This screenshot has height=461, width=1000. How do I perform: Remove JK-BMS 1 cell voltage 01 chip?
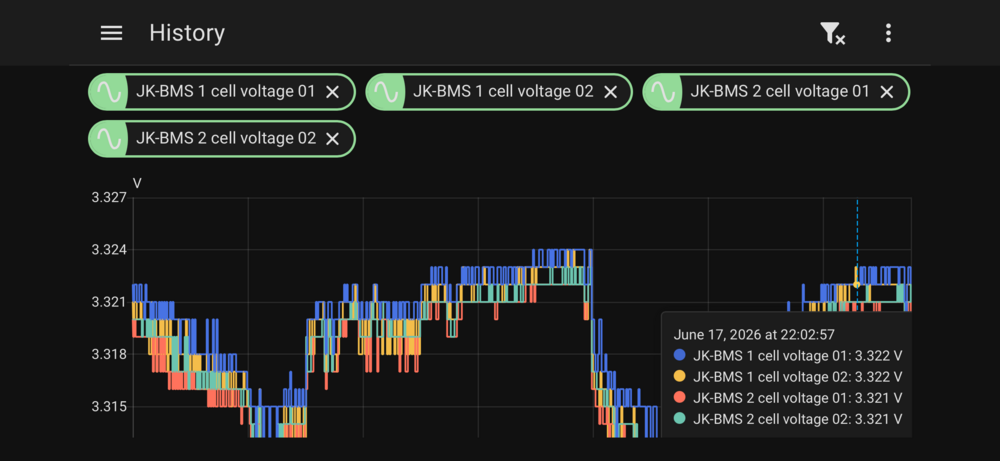pos(332,92)
